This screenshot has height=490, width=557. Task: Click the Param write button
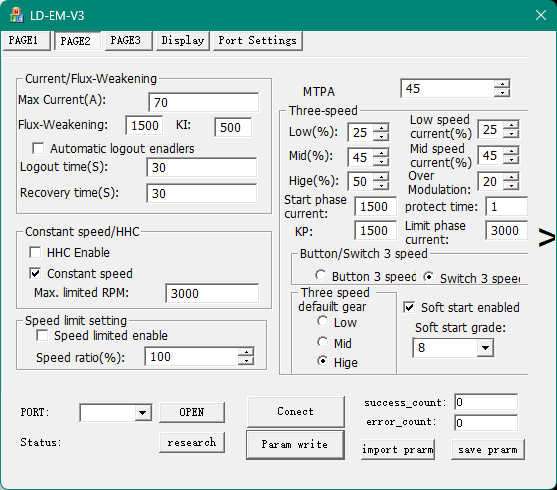tap(295, 445)
